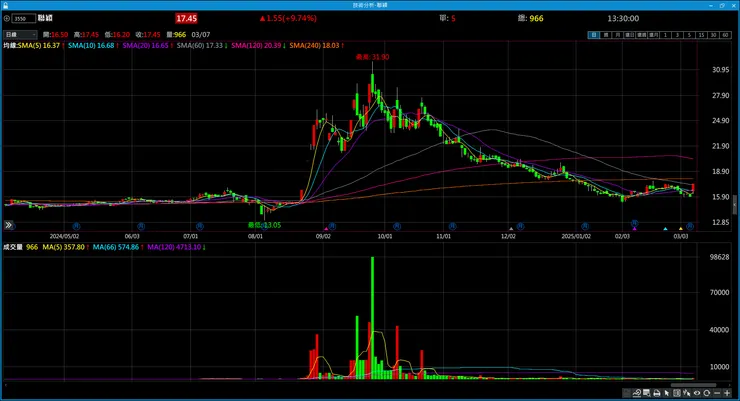
Task: Switch to the 週 weekly period tab
Action: tap(606, 35)
